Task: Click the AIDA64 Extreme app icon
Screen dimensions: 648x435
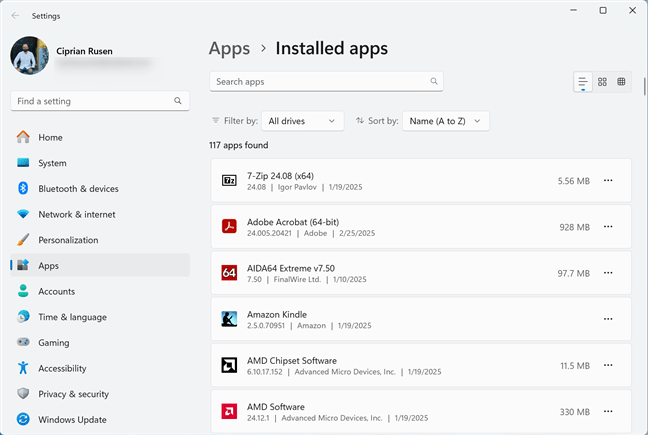Action: click(x=229, y=273)
